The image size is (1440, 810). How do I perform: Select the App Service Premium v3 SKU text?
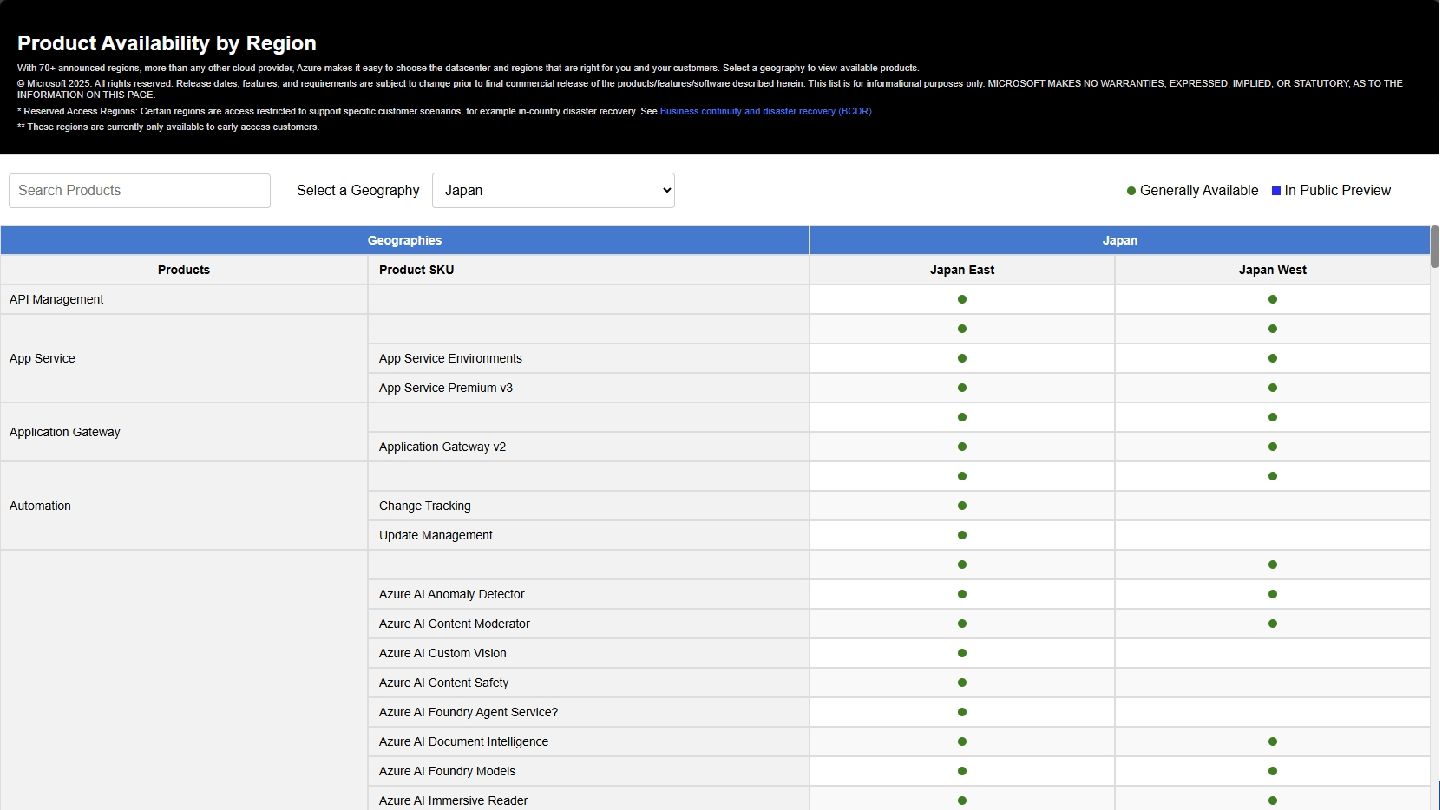[x=446, y=387]
